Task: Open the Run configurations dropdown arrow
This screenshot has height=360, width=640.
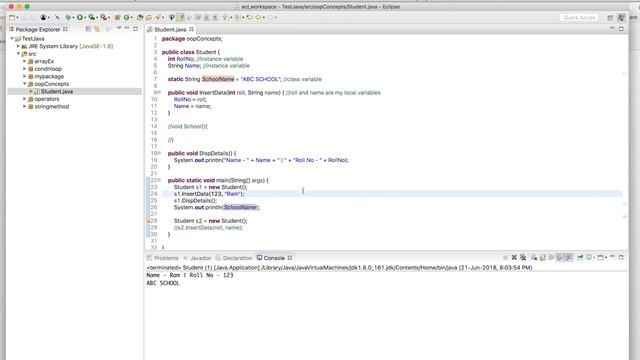Action: [x=85, y=18]
